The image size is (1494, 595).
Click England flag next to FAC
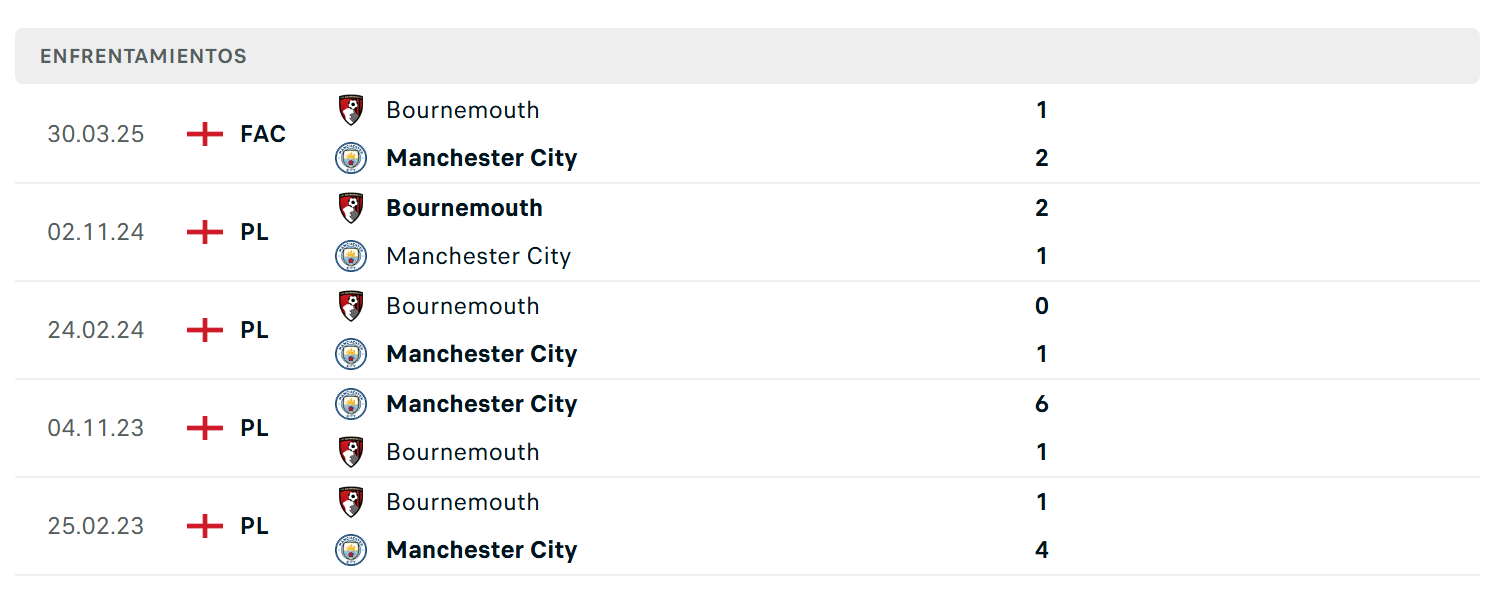pyautogui.click(x=205, y=134)
